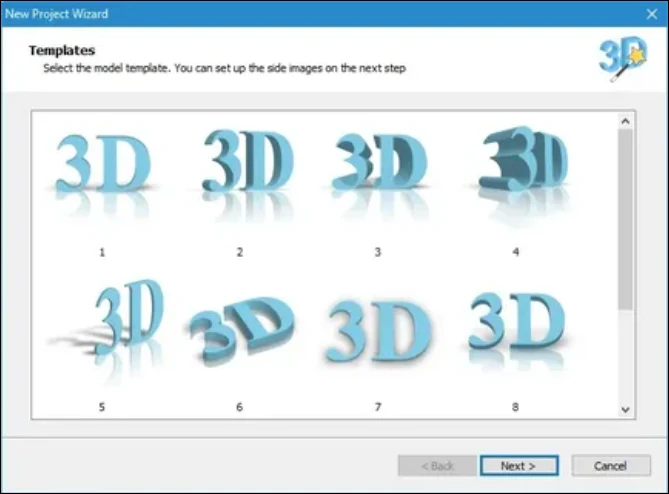Click the label "1" under first template
The width and height of the screenshot is (669, 494).
(102, 253)
